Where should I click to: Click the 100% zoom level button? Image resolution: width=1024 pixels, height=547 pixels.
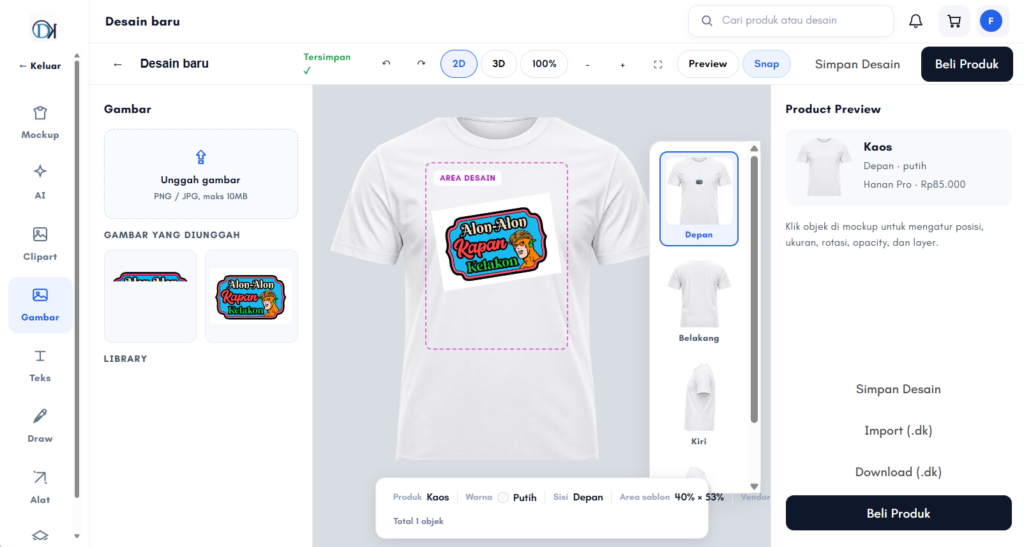point(544,64)
